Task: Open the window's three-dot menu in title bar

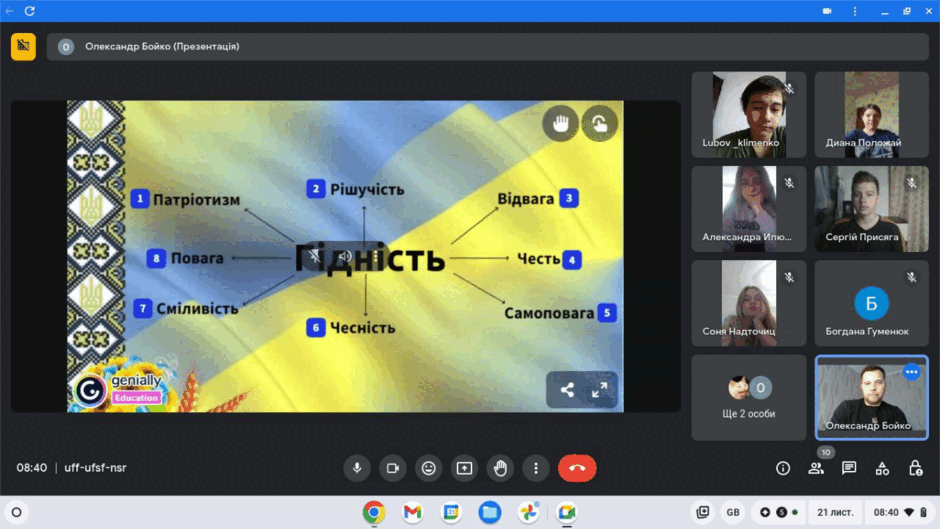Action: (855, 11)
